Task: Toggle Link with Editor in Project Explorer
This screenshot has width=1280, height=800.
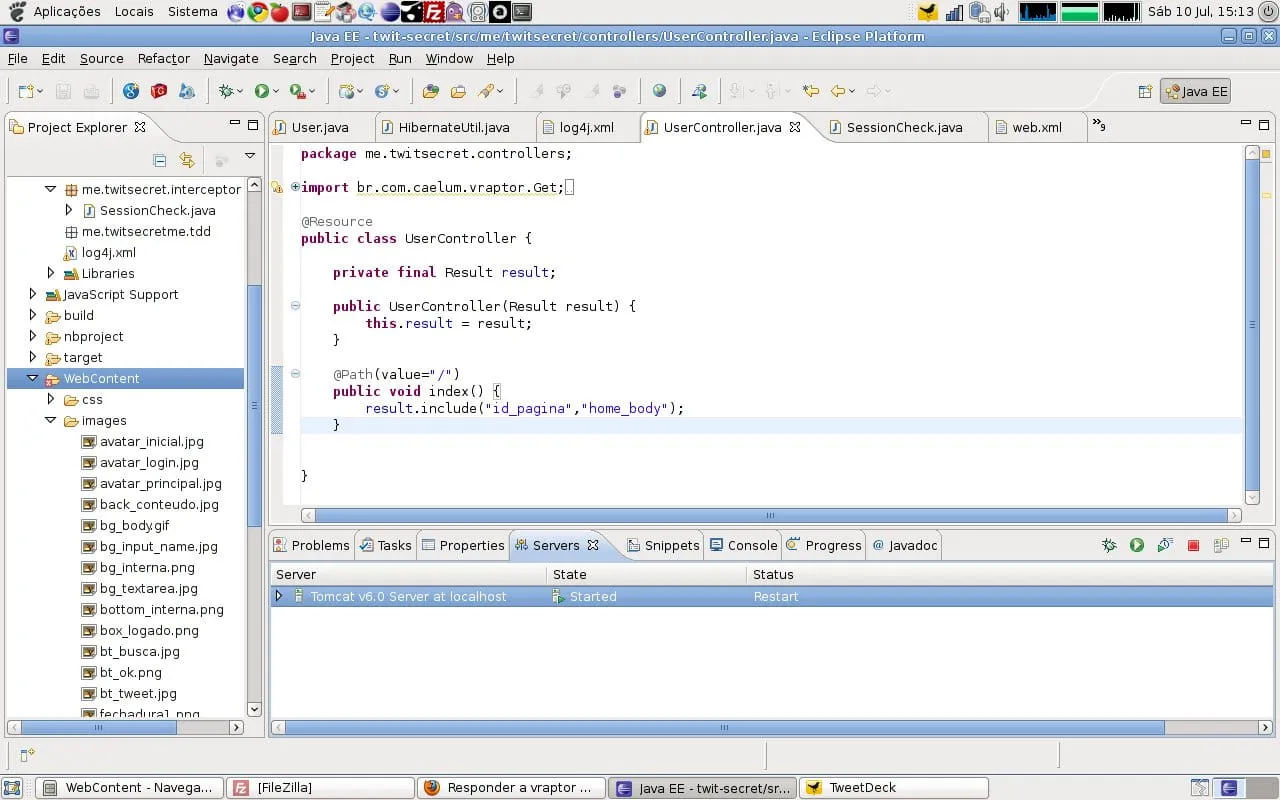Action: click(186, 160)
